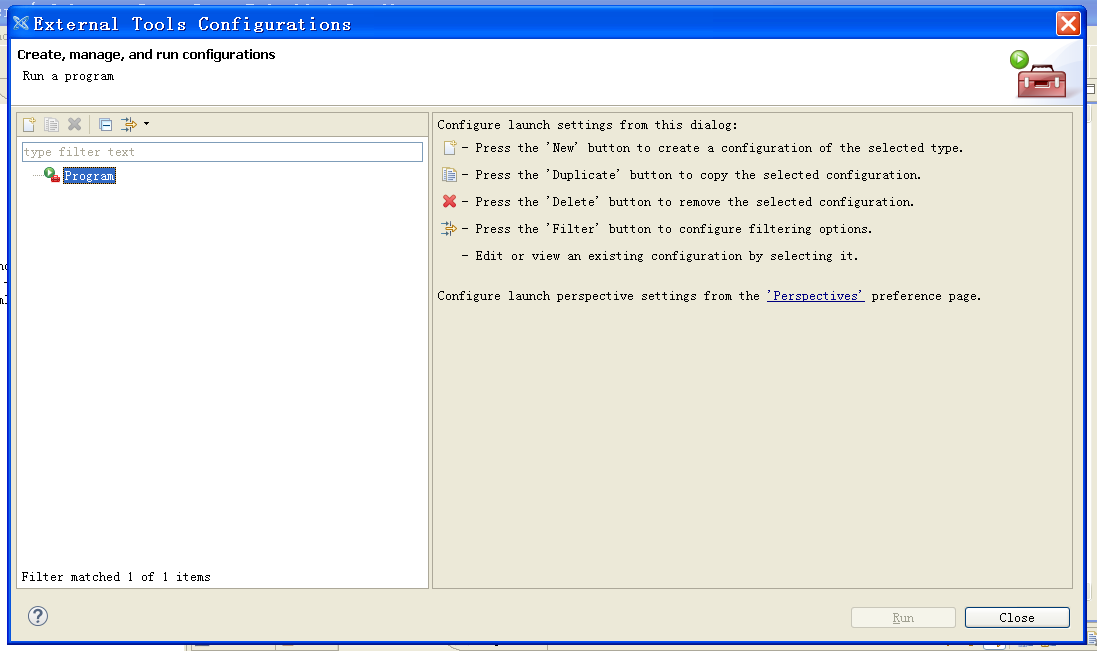Click the disabled Run button
The height and width of the screenshot is (651, 1097).
(x=902, y=617)
